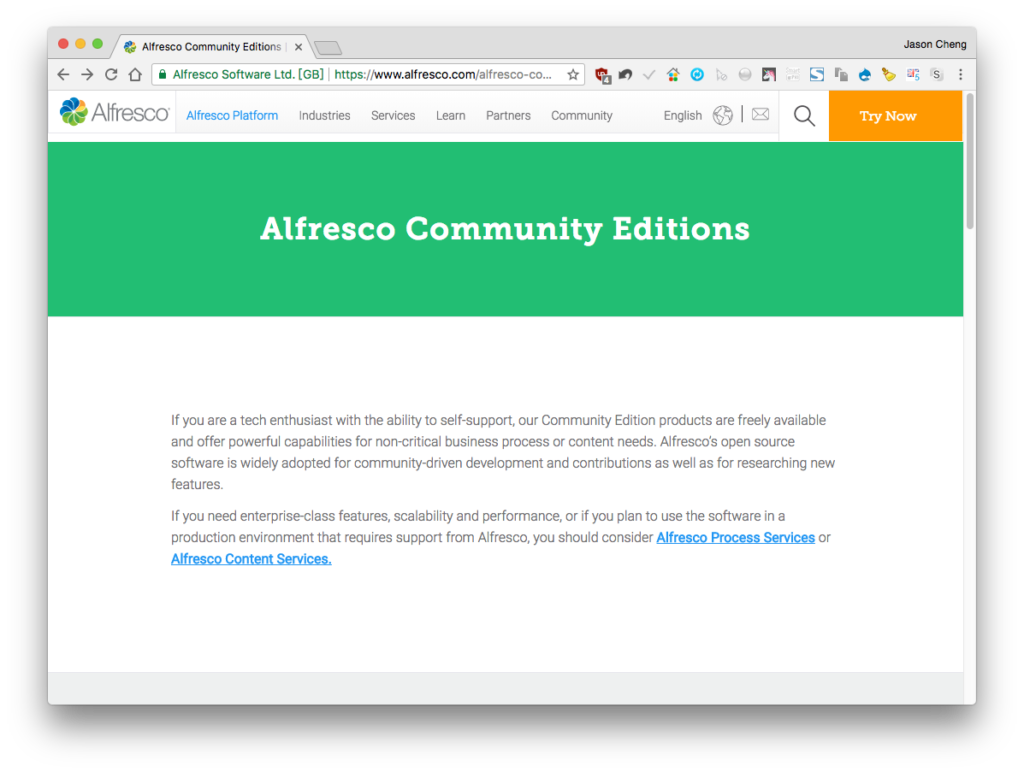Open the browser home page icon
The width and height of the screenshot is (1024, 773).
[135, 74]
